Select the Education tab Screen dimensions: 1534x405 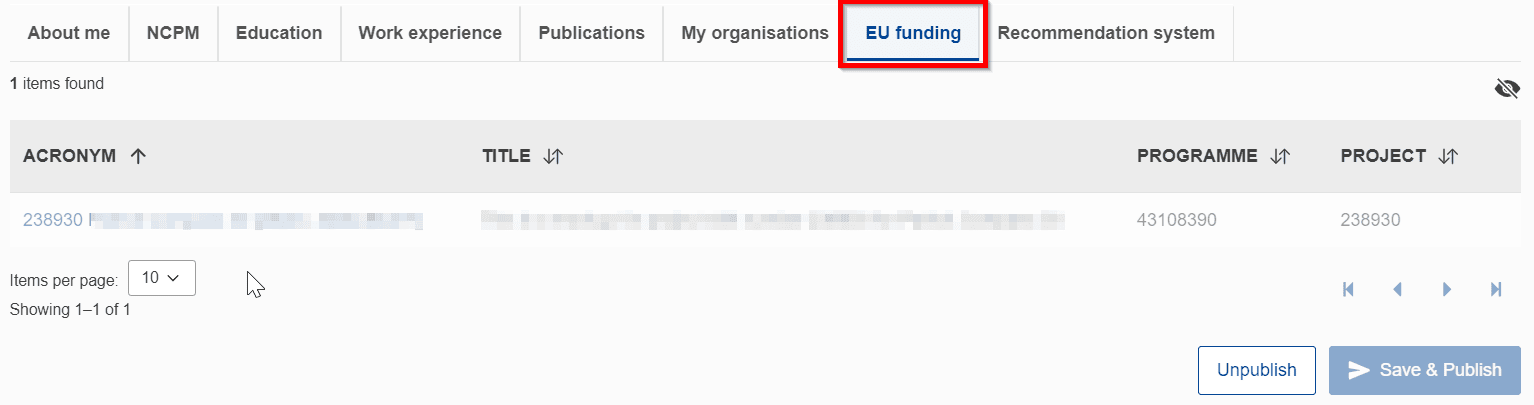[279, 33]
